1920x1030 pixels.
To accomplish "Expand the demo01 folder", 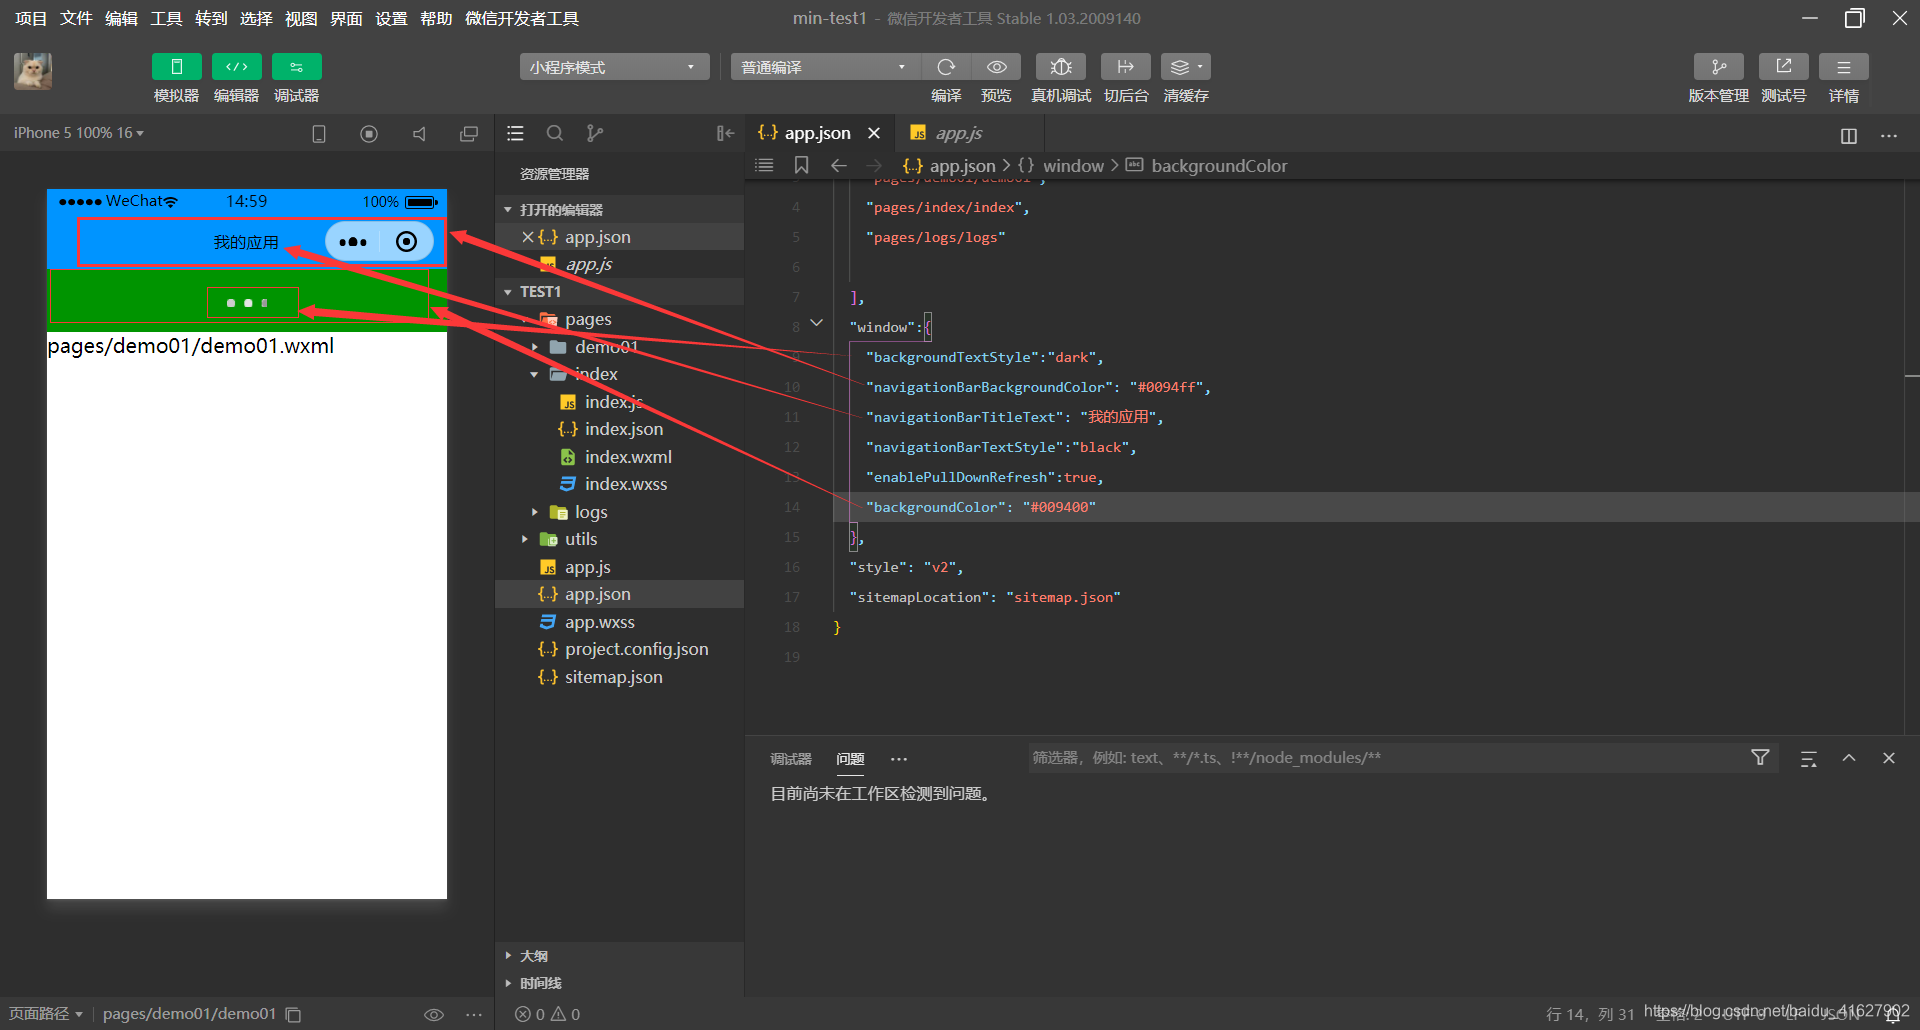I will [x=535, y=347].
